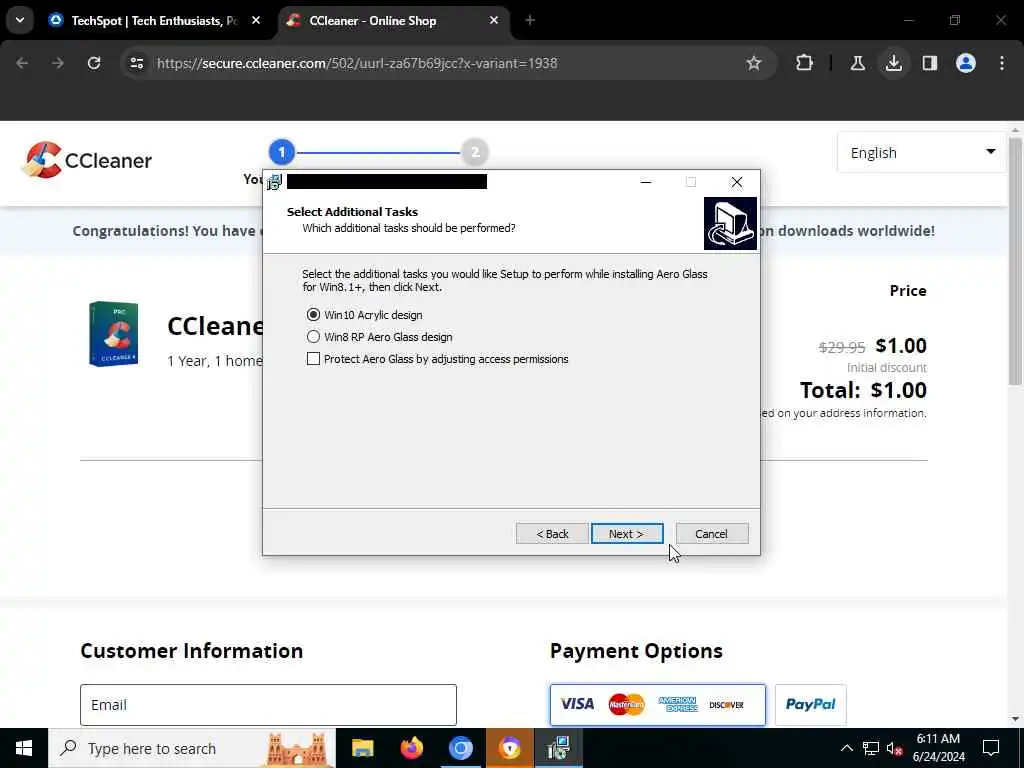This screenshot has width=1024, height=768.
Task: Close the CCleaner Online Shop tab
Action: click(494, 21)
